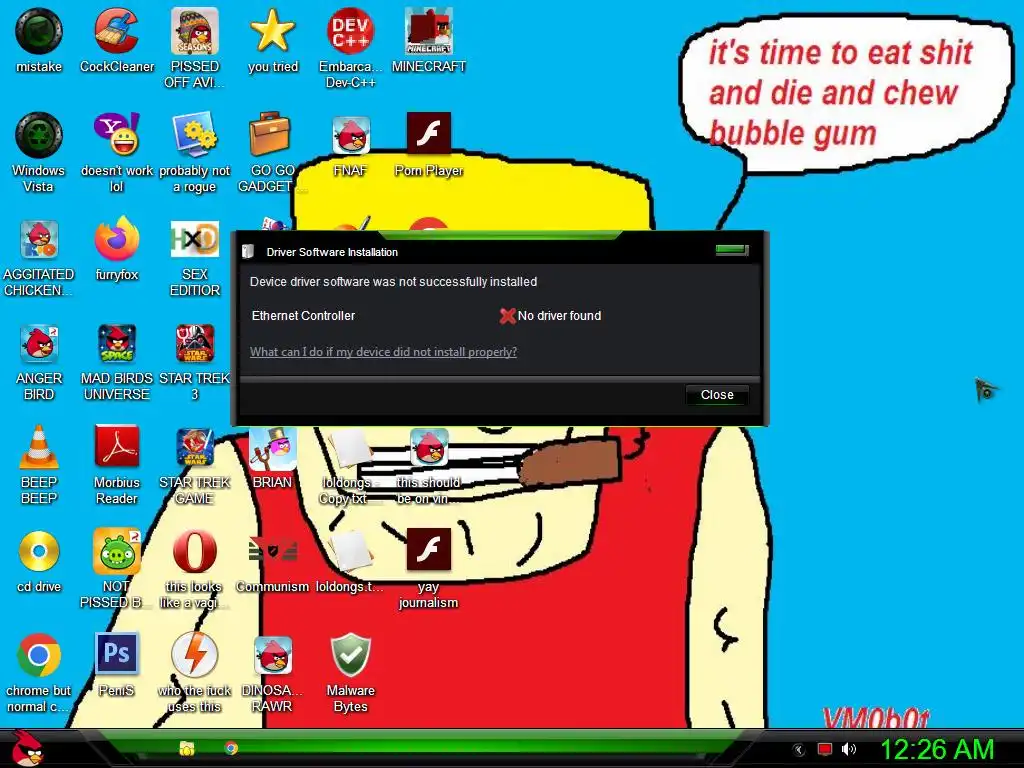The image size is (1024, 768).
Task: Show hidden tray icons arrow
Action: click(x=798, y=750)
